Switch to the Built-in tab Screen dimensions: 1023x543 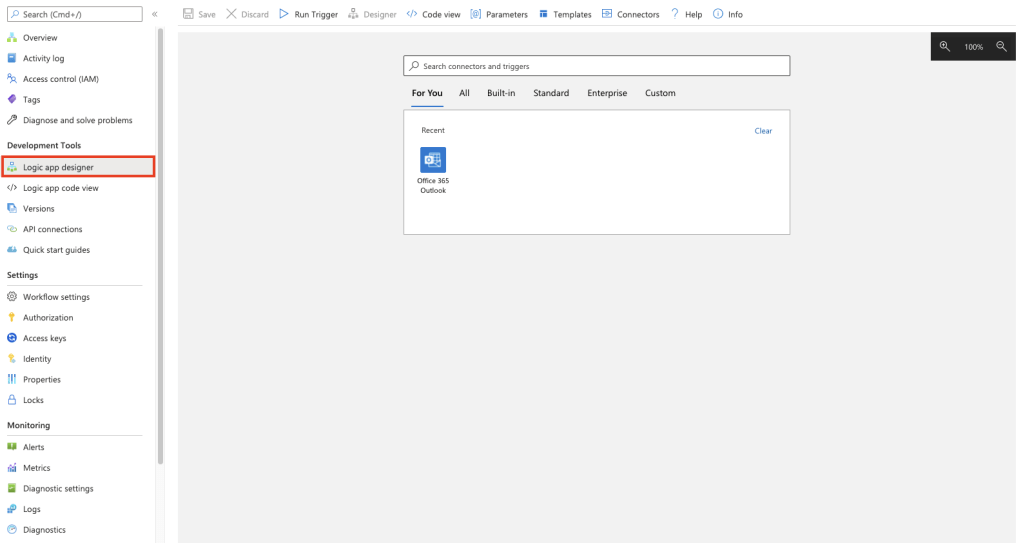pos(501,93)
